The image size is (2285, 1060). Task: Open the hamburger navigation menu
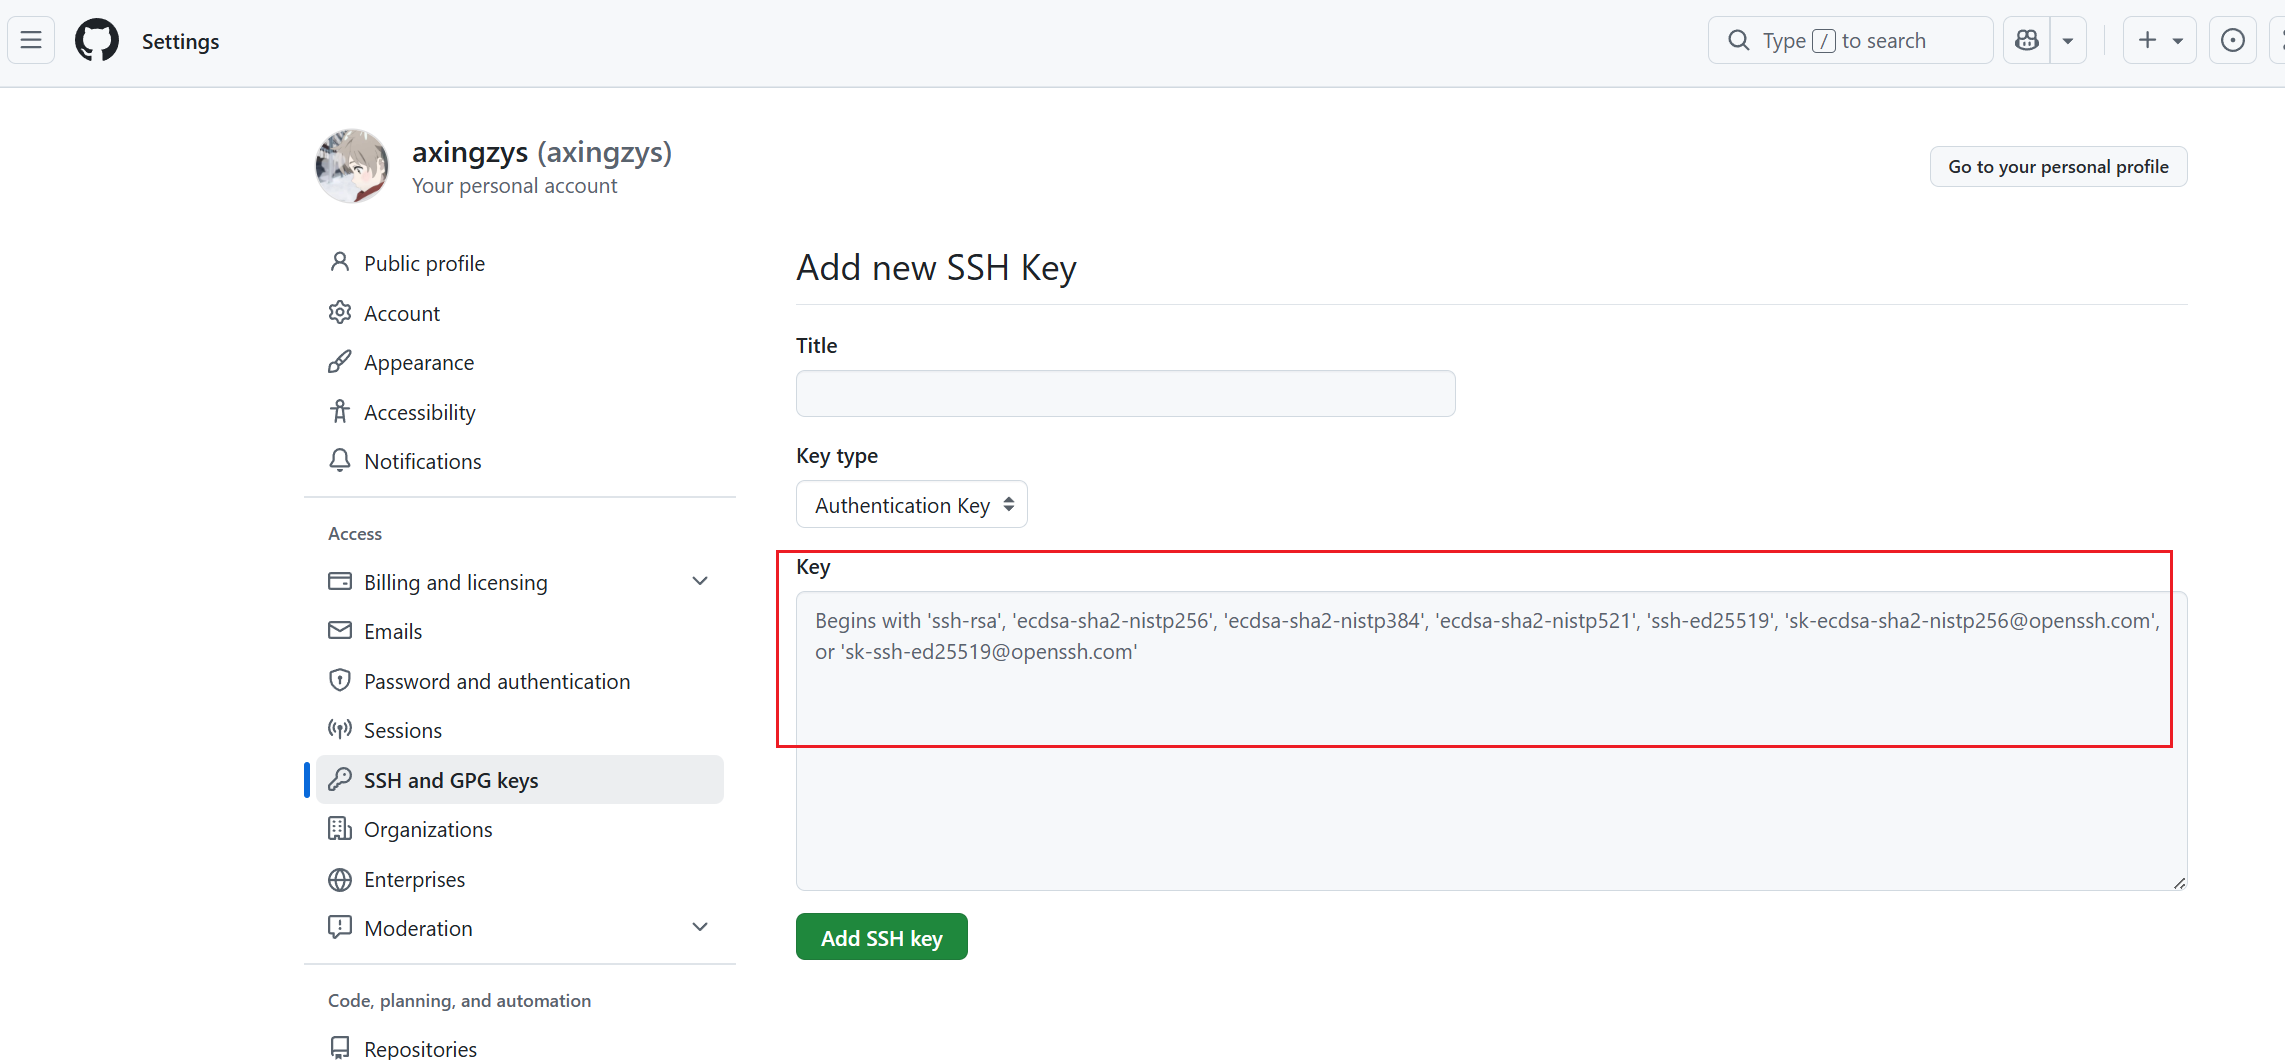pos(31,40)
